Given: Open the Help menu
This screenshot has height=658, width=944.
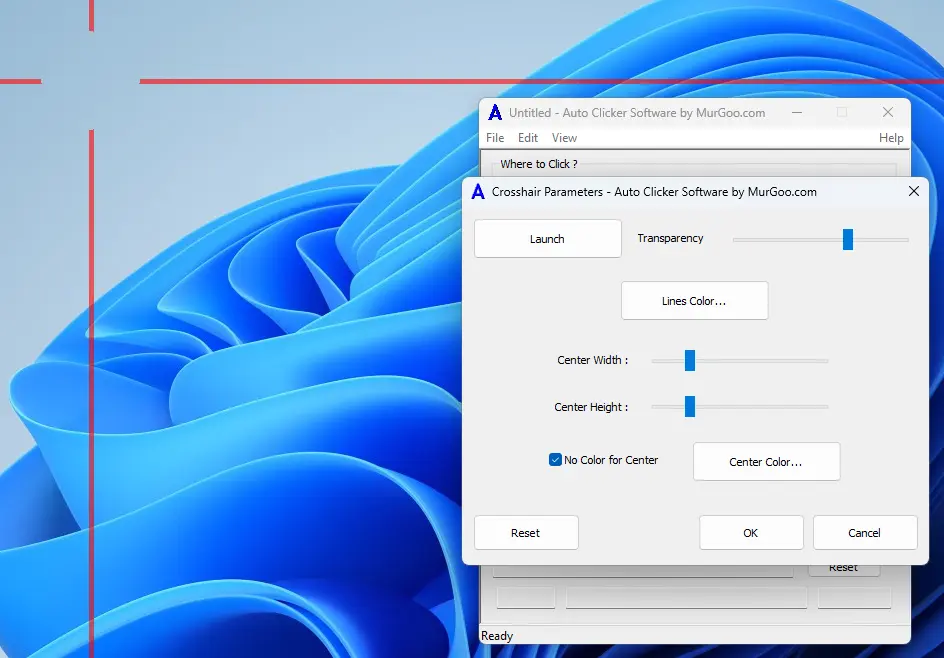Looking at the screenshot, I should coord(890,138).
